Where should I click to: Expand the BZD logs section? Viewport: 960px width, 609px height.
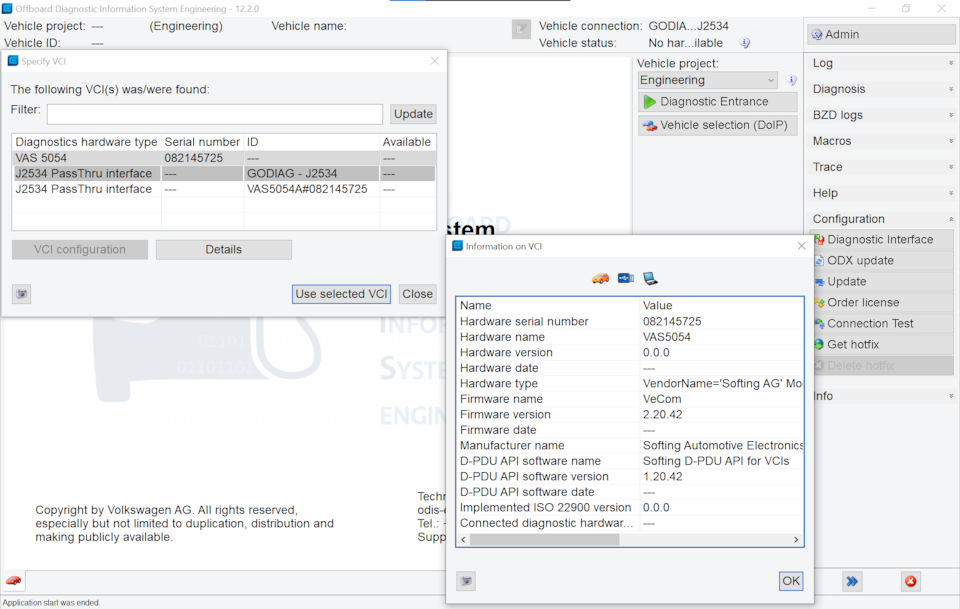(x=881, y=115)
